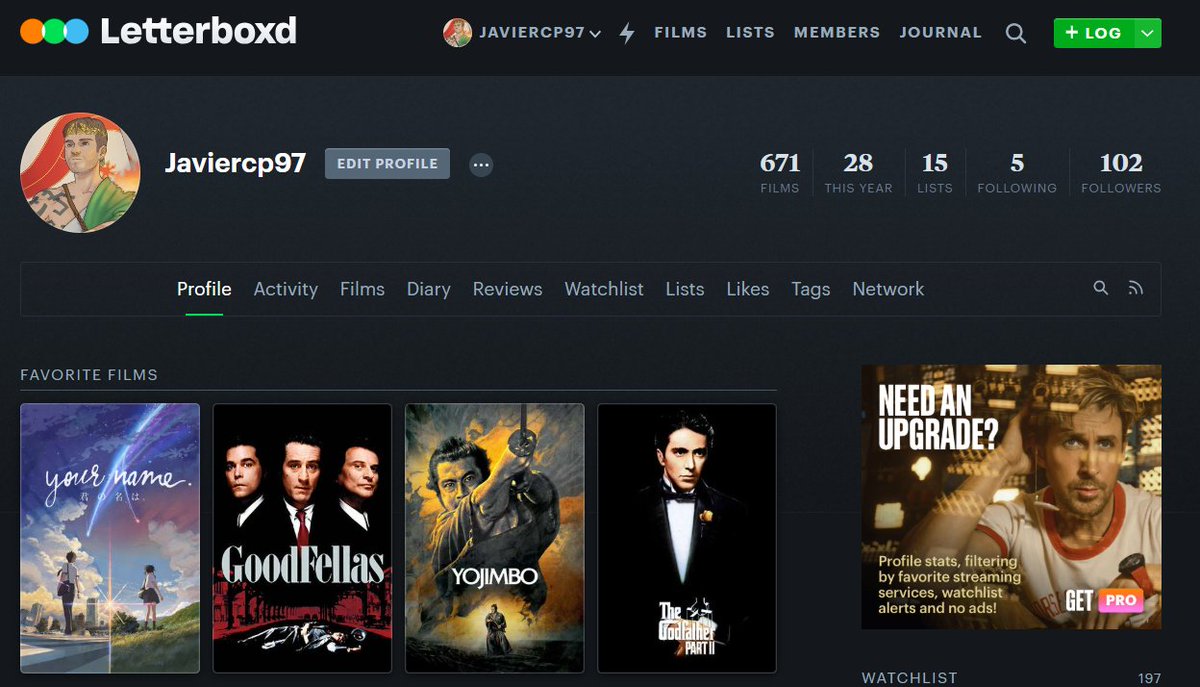Open the Tags tab

810,289
